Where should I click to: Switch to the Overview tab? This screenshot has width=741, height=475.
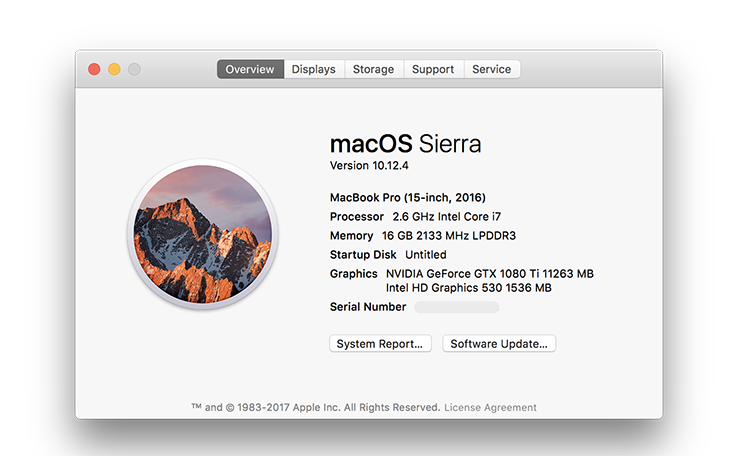250,69
